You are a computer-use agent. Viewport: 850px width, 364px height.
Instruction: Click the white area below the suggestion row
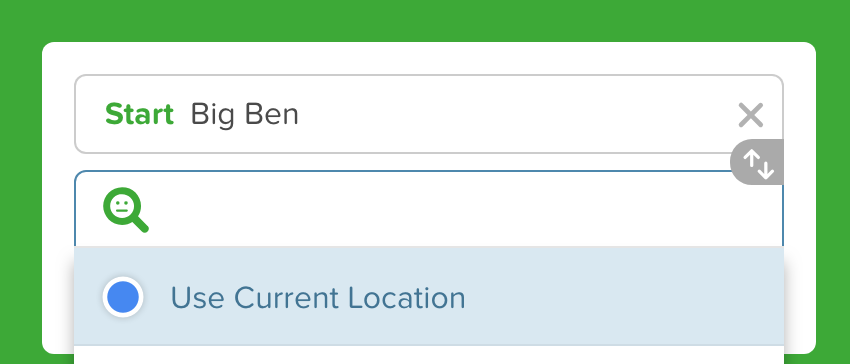coord(429,355)
